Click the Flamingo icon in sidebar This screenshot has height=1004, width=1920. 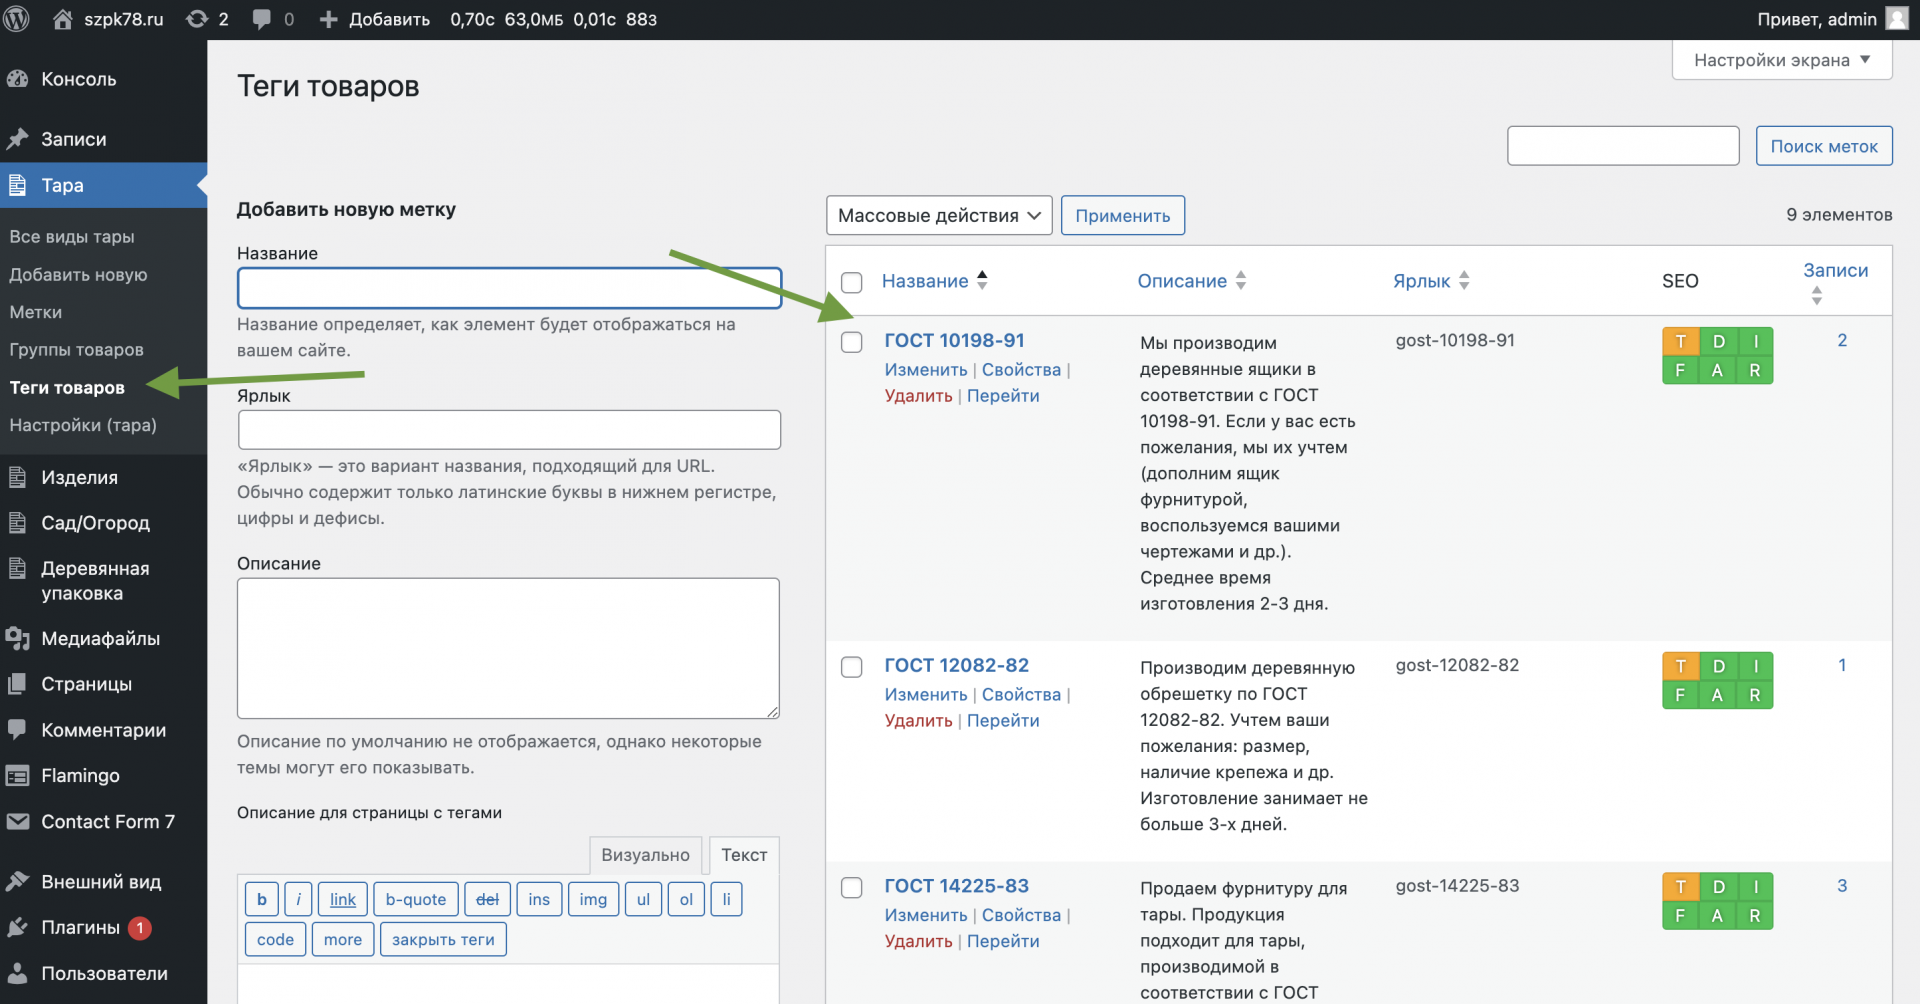click(x=18, y=775)
